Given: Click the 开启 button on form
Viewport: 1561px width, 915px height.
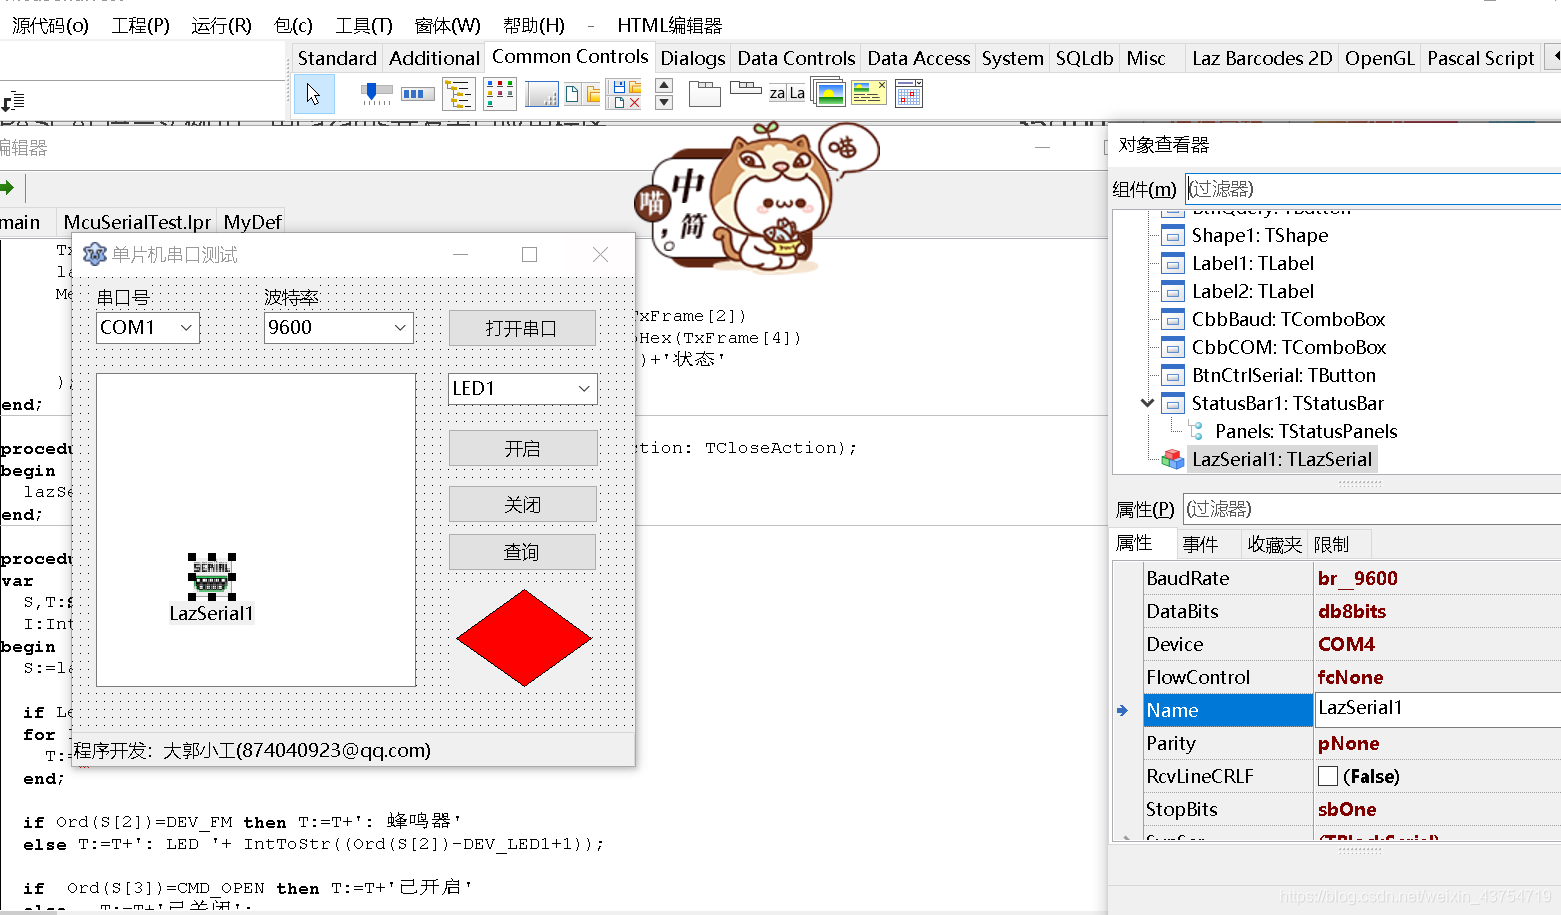Looking at the screenshot, I should [x=522, y=448].
